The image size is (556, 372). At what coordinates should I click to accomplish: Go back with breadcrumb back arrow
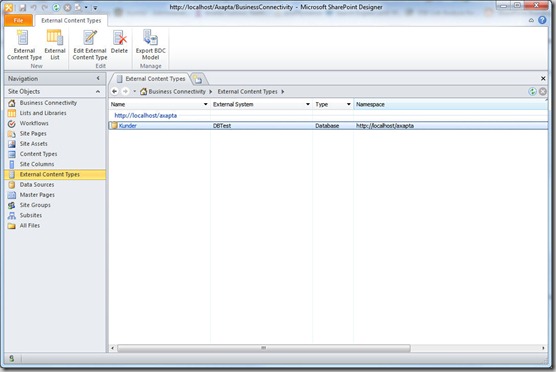click(x=115, y=91)
